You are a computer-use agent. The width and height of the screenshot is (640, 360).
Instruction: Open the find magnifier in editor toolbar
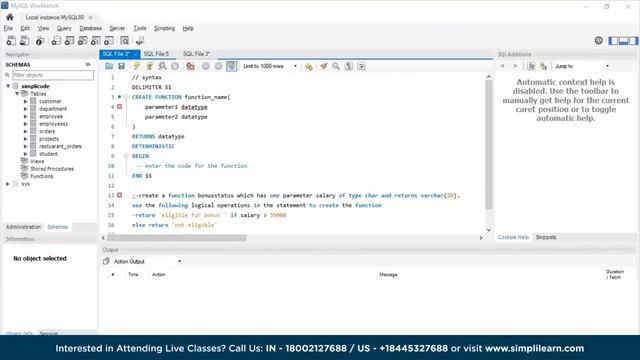tap(336, 66)
